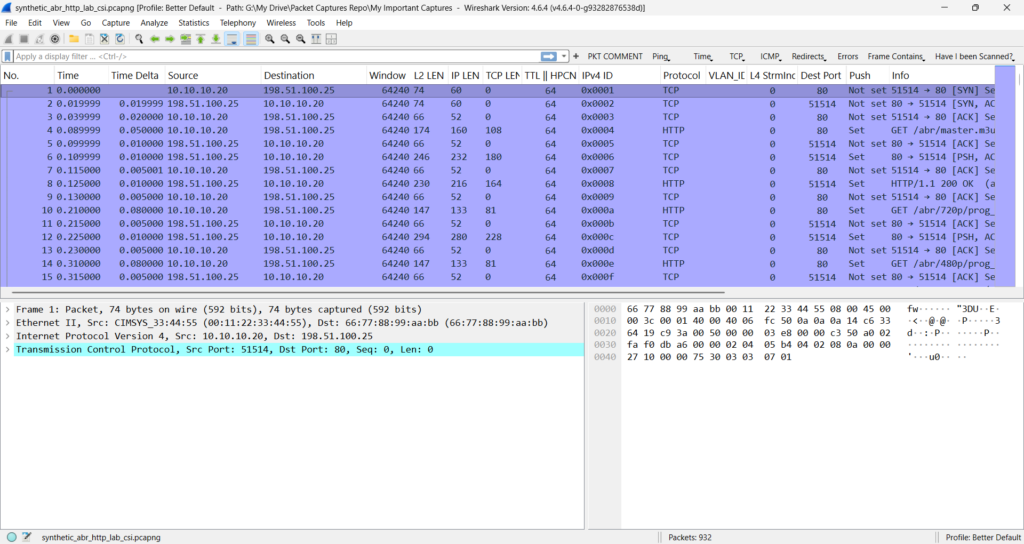Image resolution: width=1024 pixels, height=544 pixels.
Task: Click the open capture file folder icon
Action: pos(74,39)
